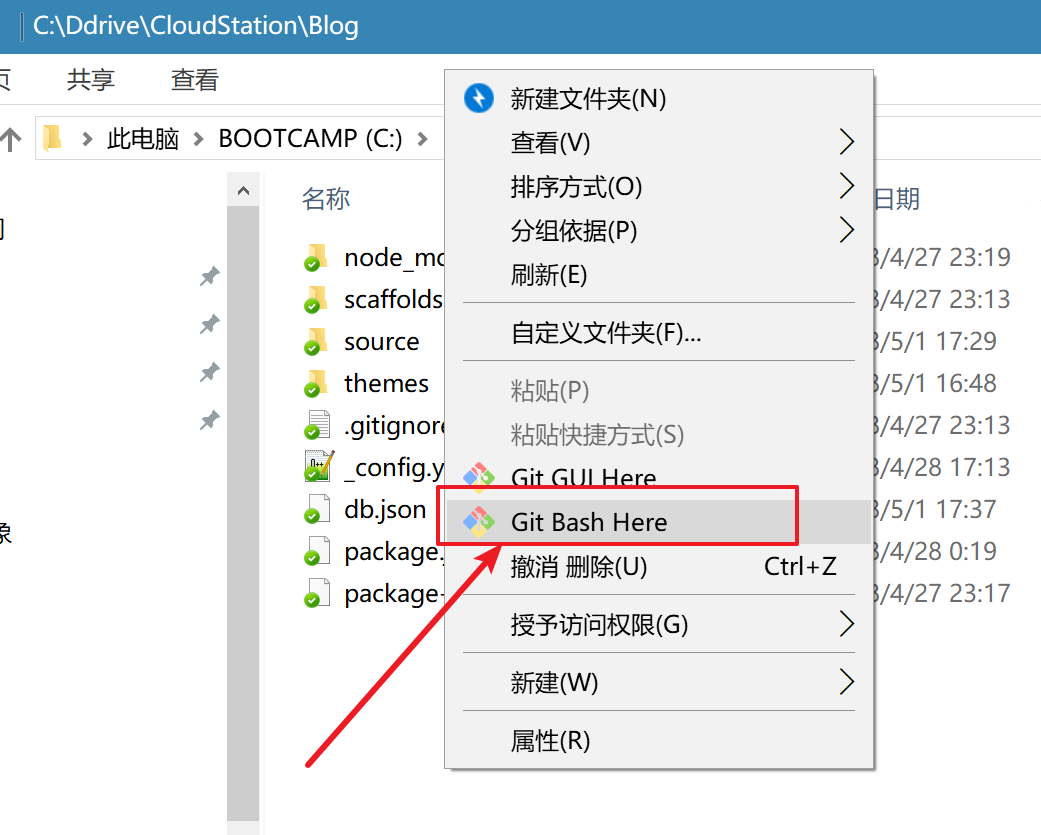This screenshot has width=1041, height=835.
Task: Open the 查看 ribbon tab
Action: [x=195, y=80]
